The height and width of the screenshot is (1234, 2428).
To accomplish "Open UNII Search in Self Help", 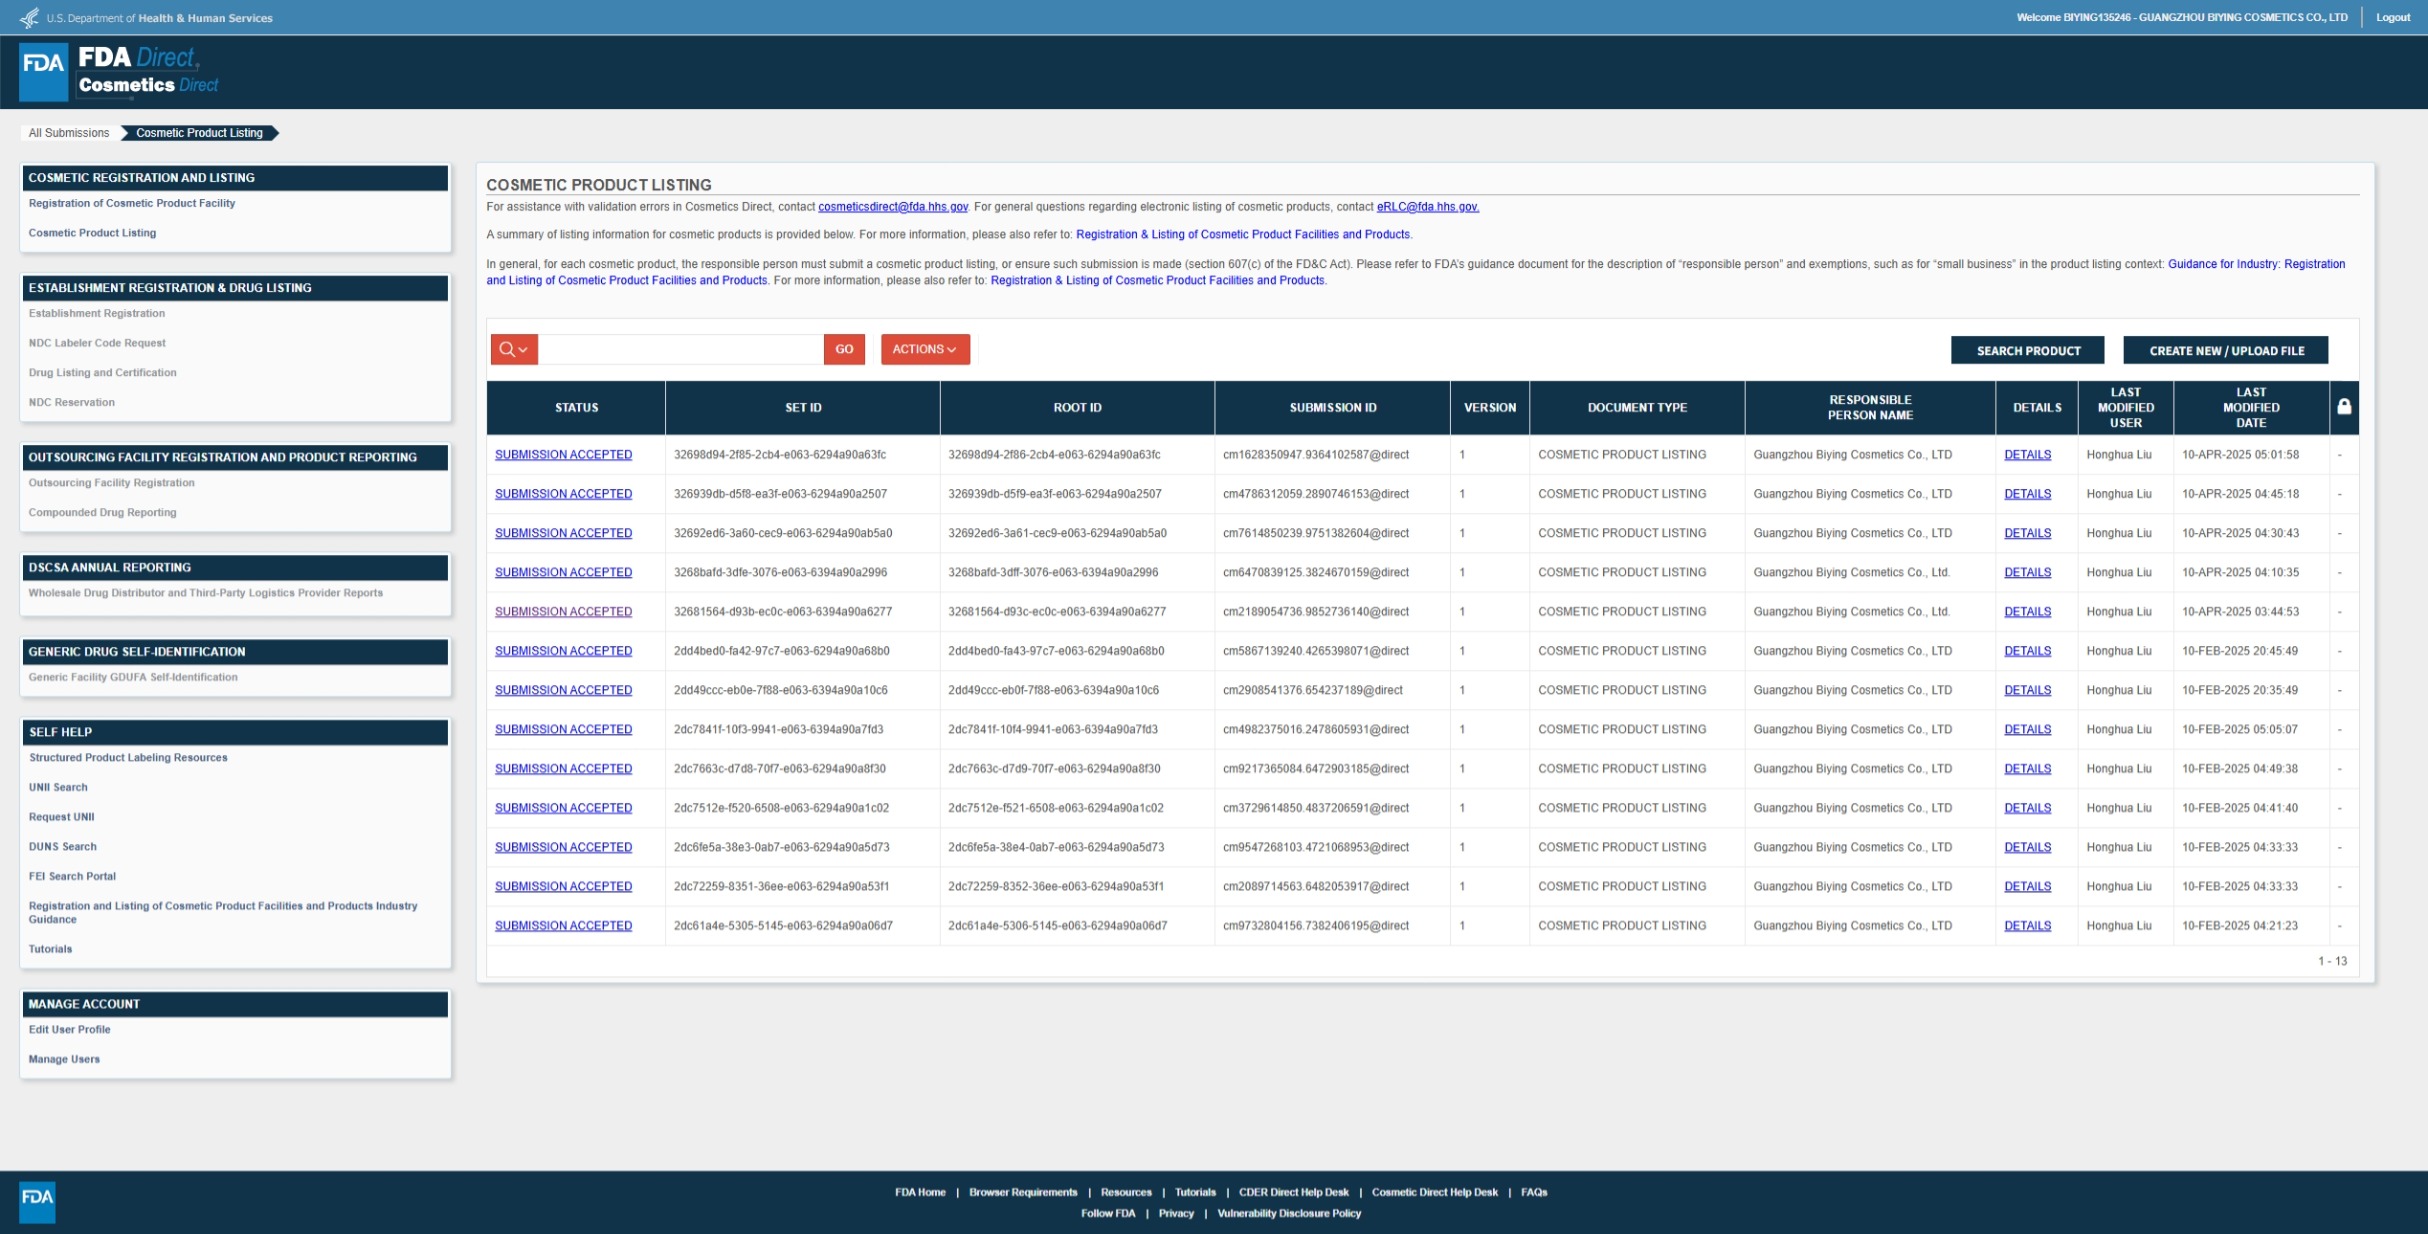I will [x=58, y=787].
